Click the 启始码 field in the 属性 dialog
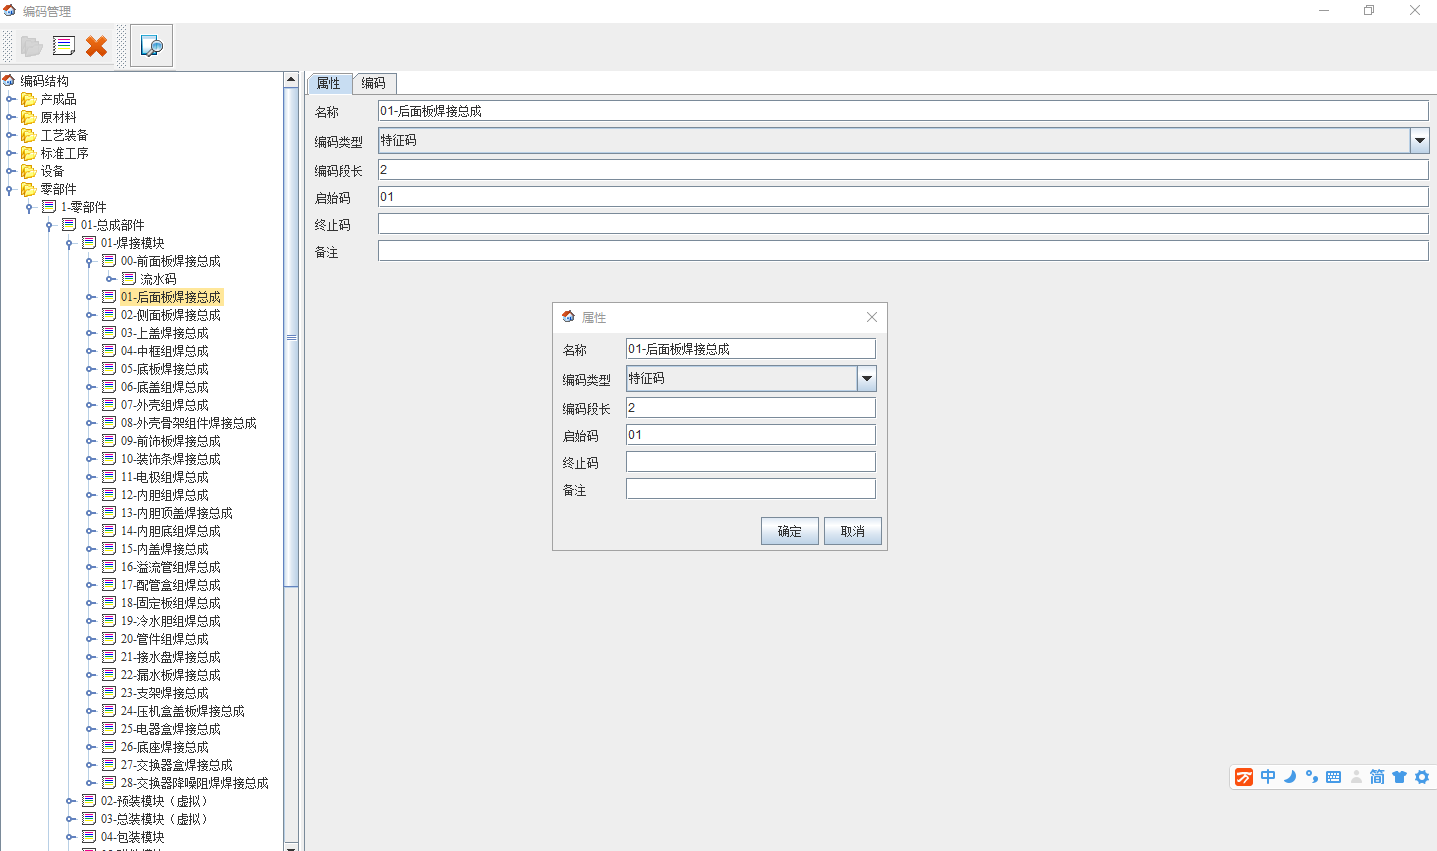1437x851 pixels. click(751, 435)
